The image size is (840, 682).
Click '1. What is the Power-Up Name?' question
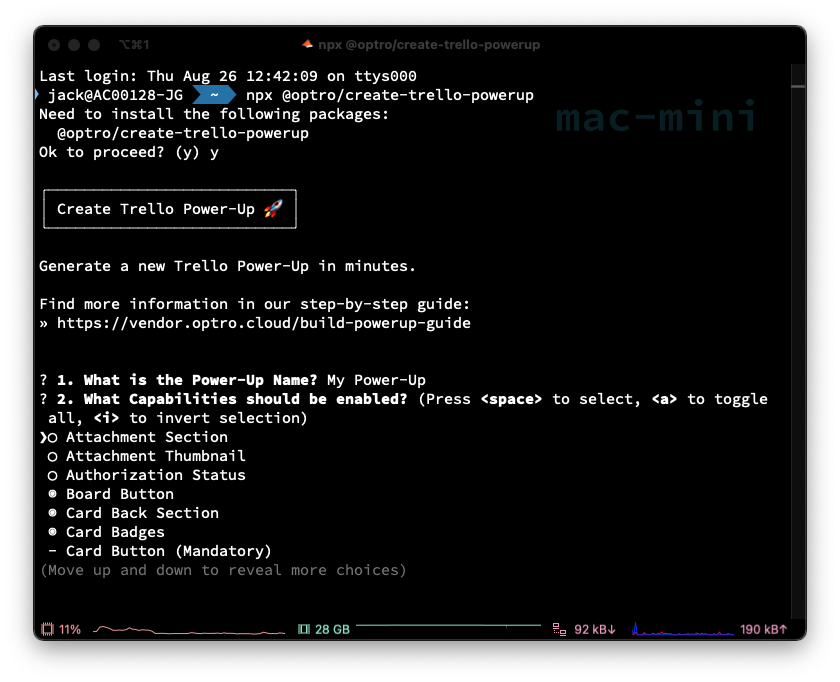(x=187, y=380)
